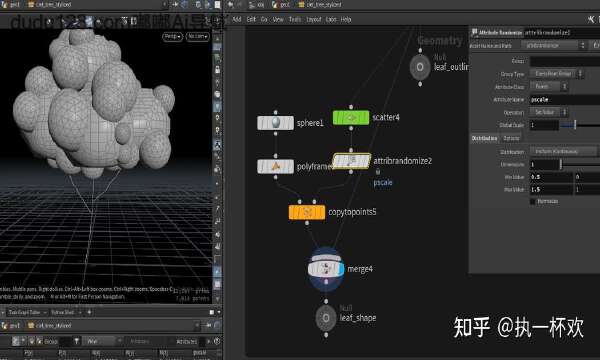Viewport: 600px width, 360px height.
Task: Open the No cam camera dropdown
Action: (197, 36)
